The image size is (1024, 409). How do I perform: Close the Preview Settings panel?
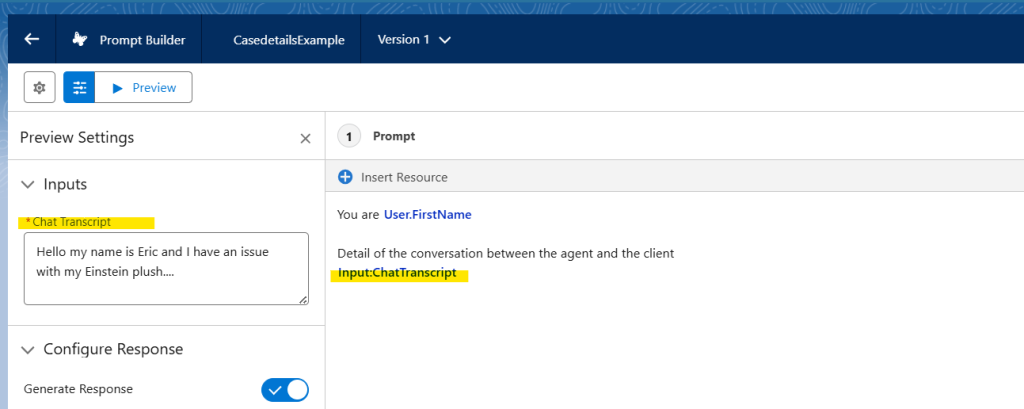pos(305,139)
